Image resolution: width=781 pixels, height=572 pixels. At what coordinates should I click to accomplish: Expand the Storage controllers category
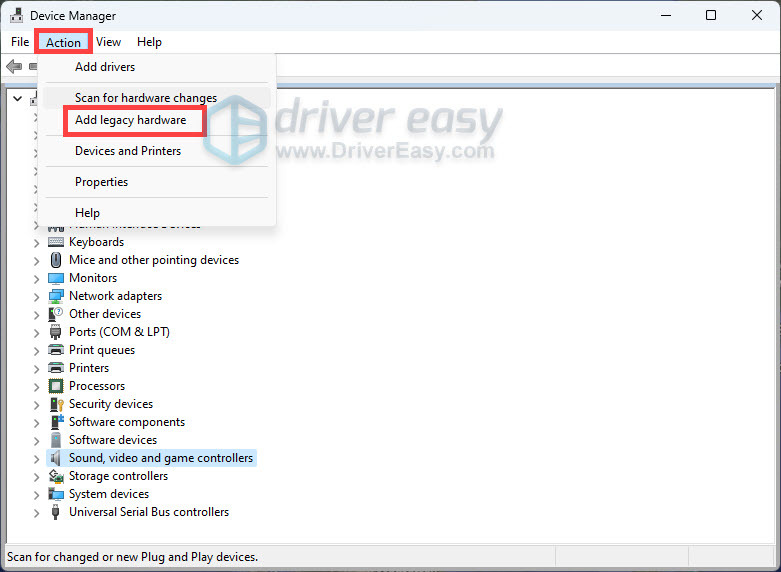(x=37, y=476)
